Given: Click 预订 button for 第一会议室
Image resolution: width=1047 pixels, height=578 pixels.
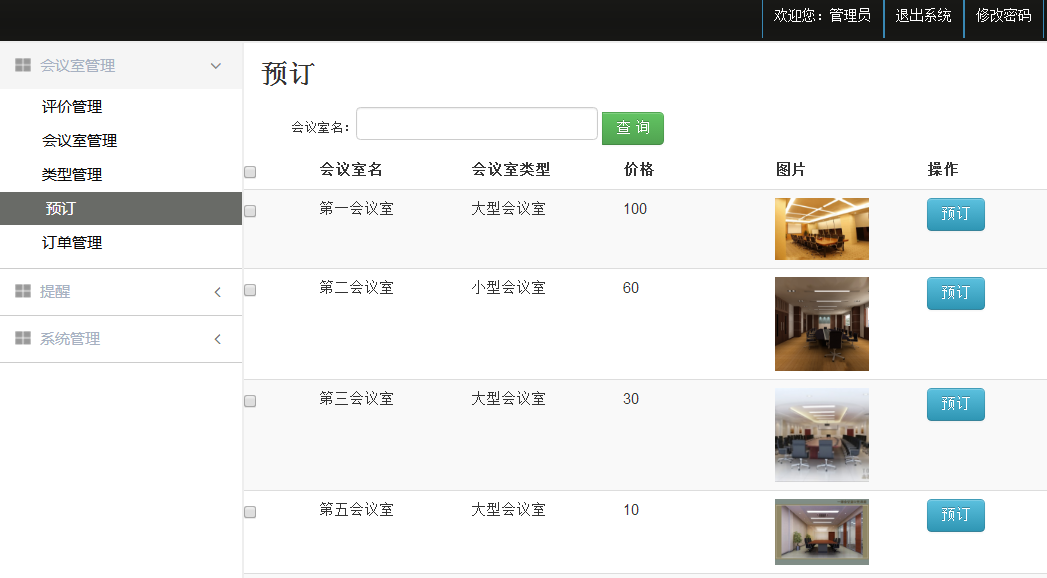Looking at the screenshot, I should [956, 214].
